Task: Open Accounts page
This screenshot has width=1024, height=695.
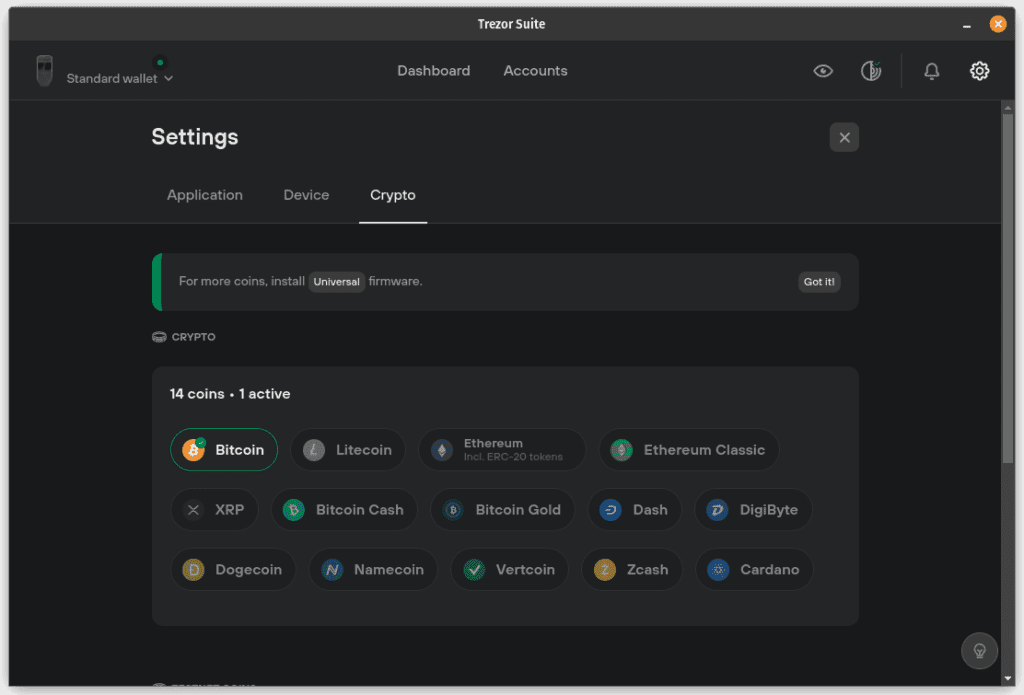Action: pyautogui.click(x=535, y=71)
